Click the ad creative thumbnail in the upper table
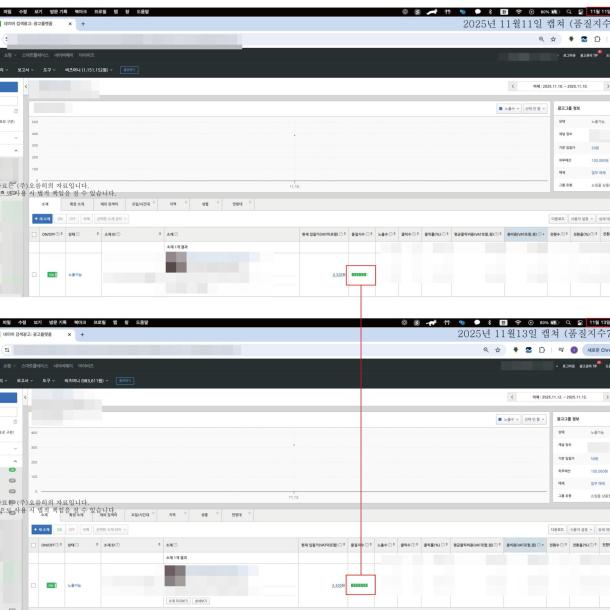Image resolution: width=610 pixels, height=610 pixels. [x=175, y=262]
